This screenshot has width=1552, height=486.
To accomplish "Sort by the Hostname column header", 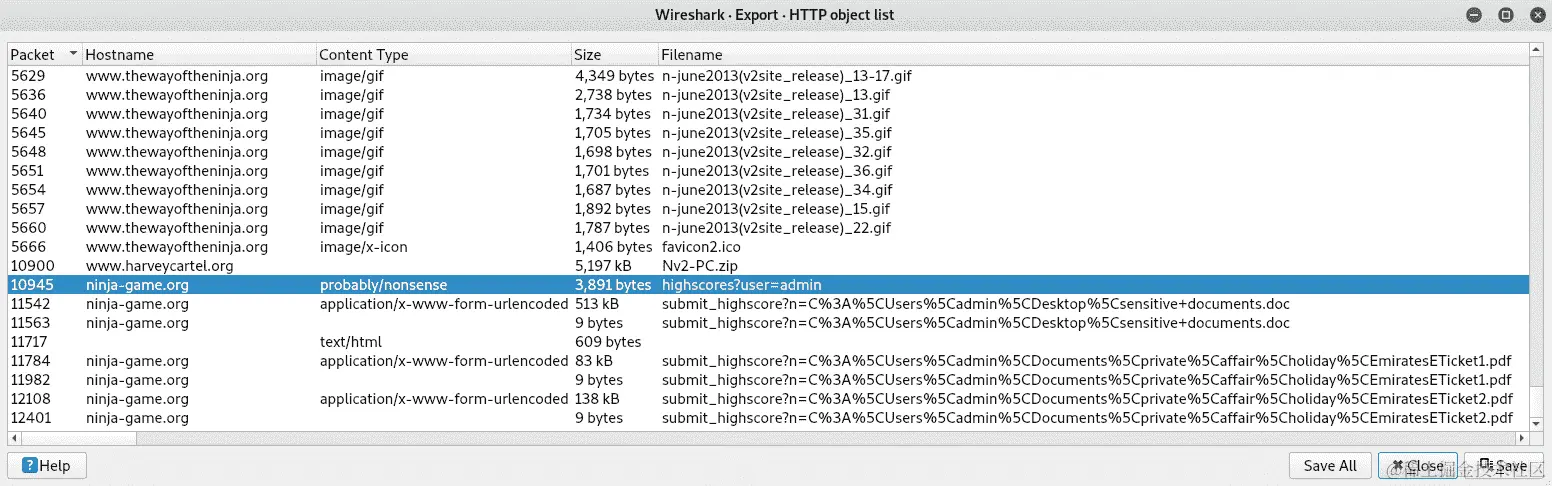I will pyautogui.click(x=199, y=55).
